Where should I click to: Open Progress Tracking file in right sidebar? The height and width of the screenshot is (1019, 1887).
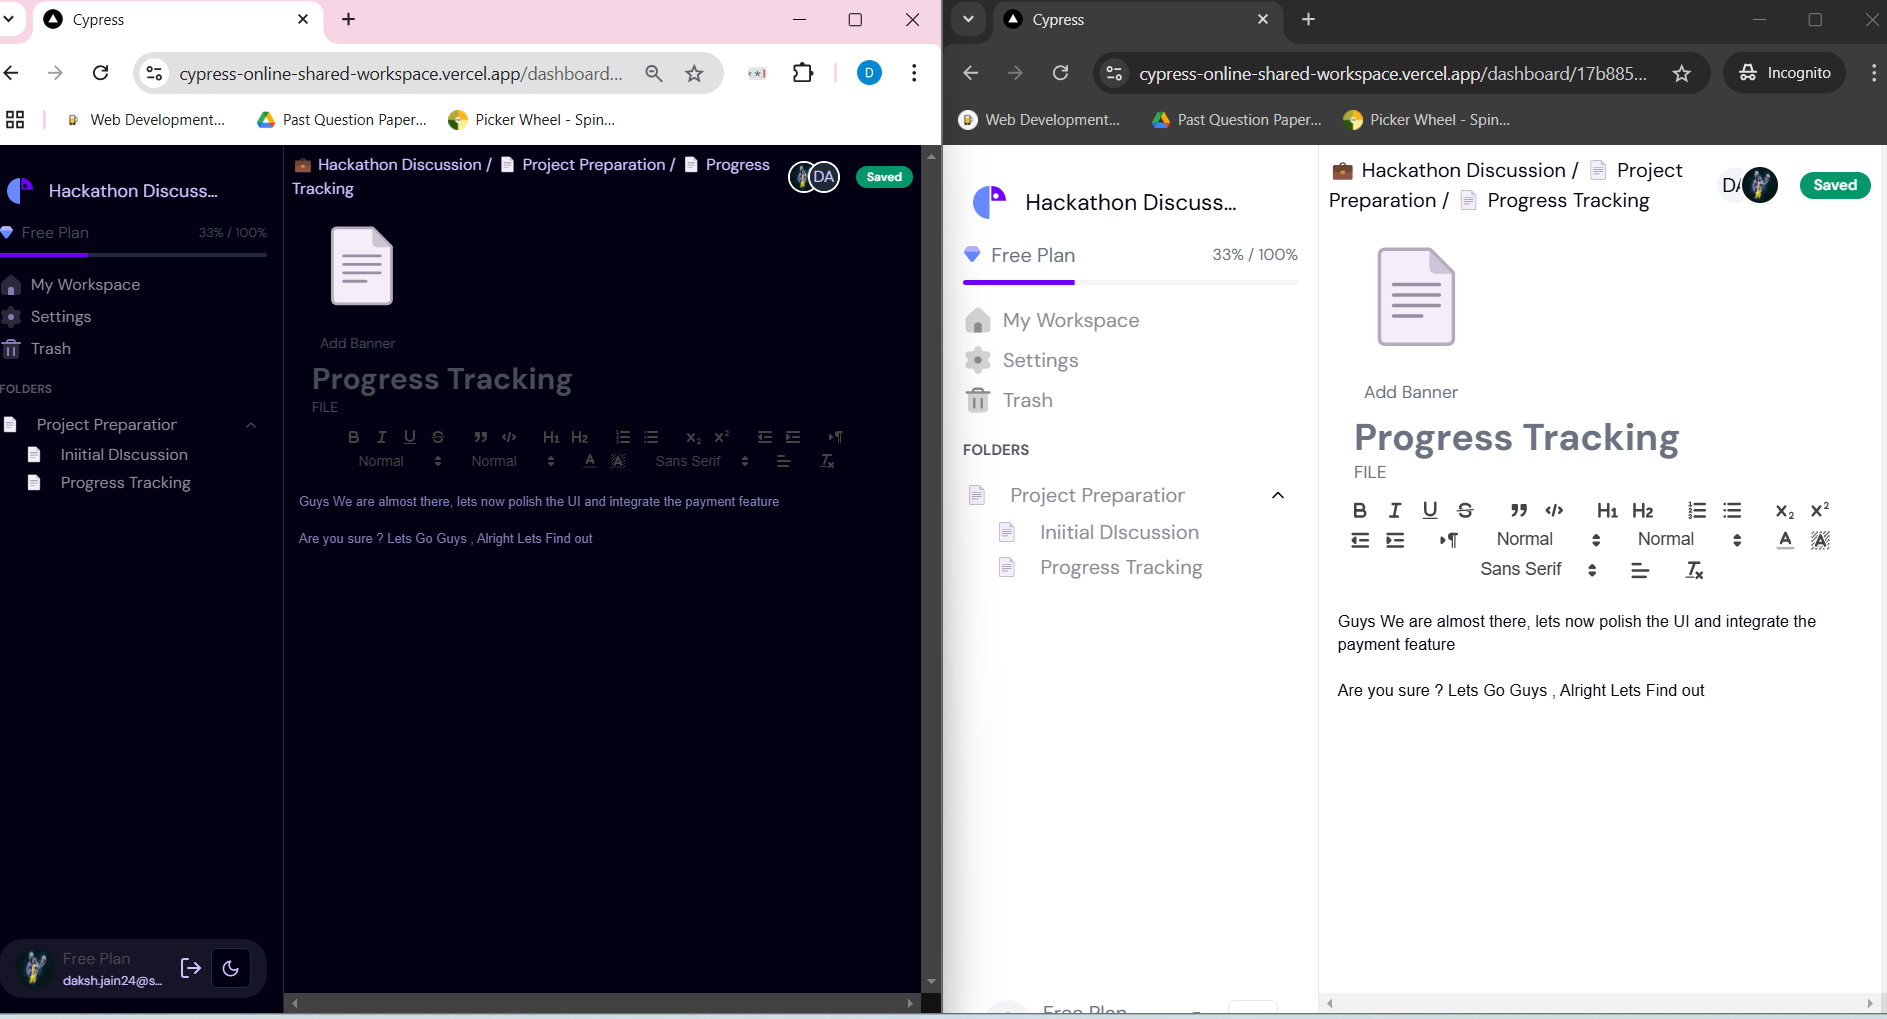pyautogui.click(x=1120, y=568)
